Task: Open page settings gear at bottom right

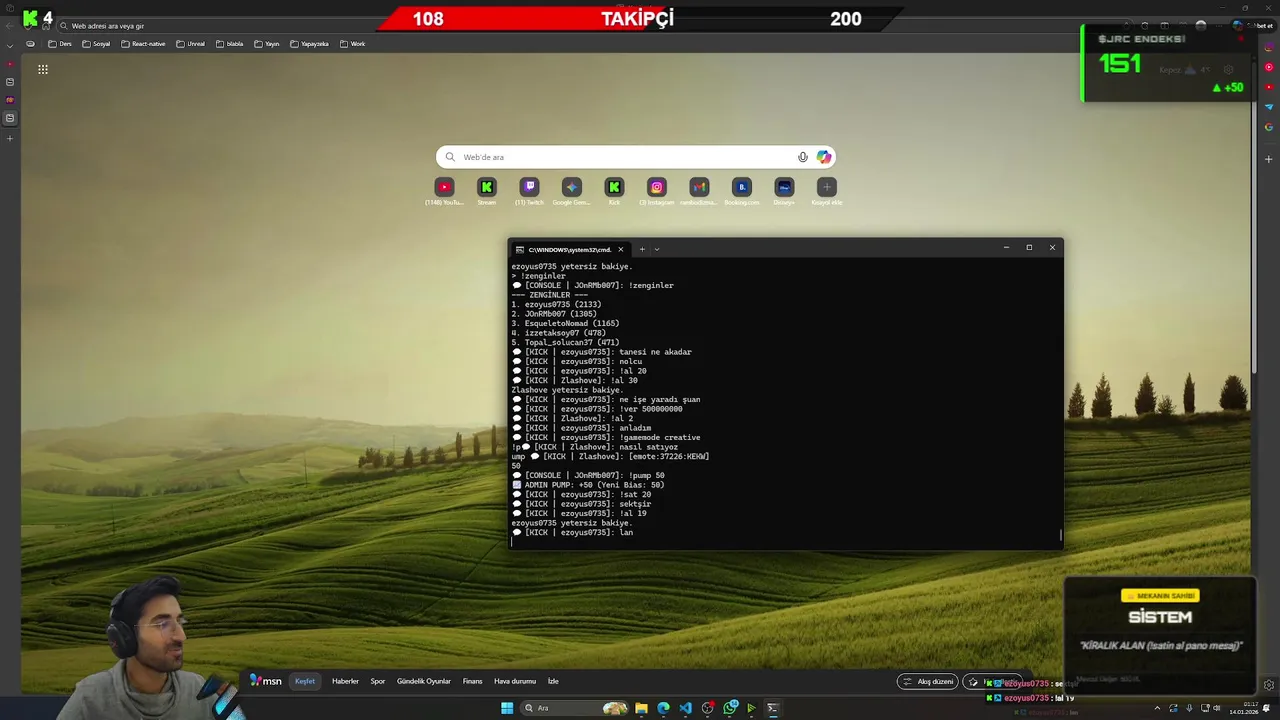Action: pyautogui.click(x=1269, y=685)
